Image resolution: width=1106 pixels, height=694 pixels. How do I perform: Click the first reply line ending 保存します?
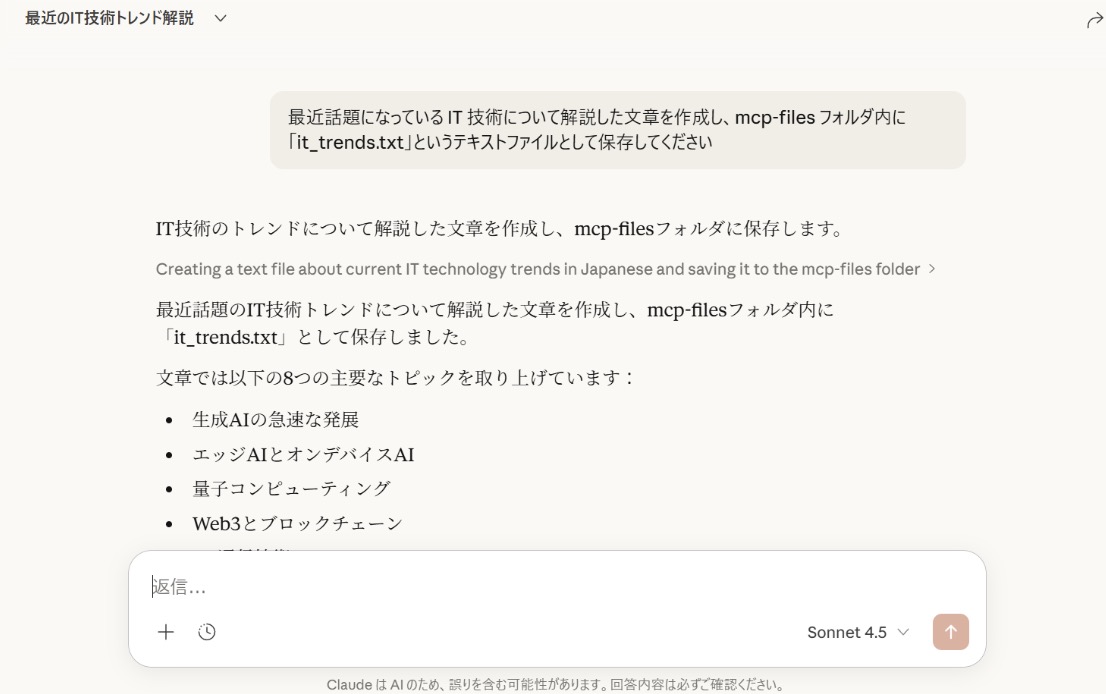[500, 229]
